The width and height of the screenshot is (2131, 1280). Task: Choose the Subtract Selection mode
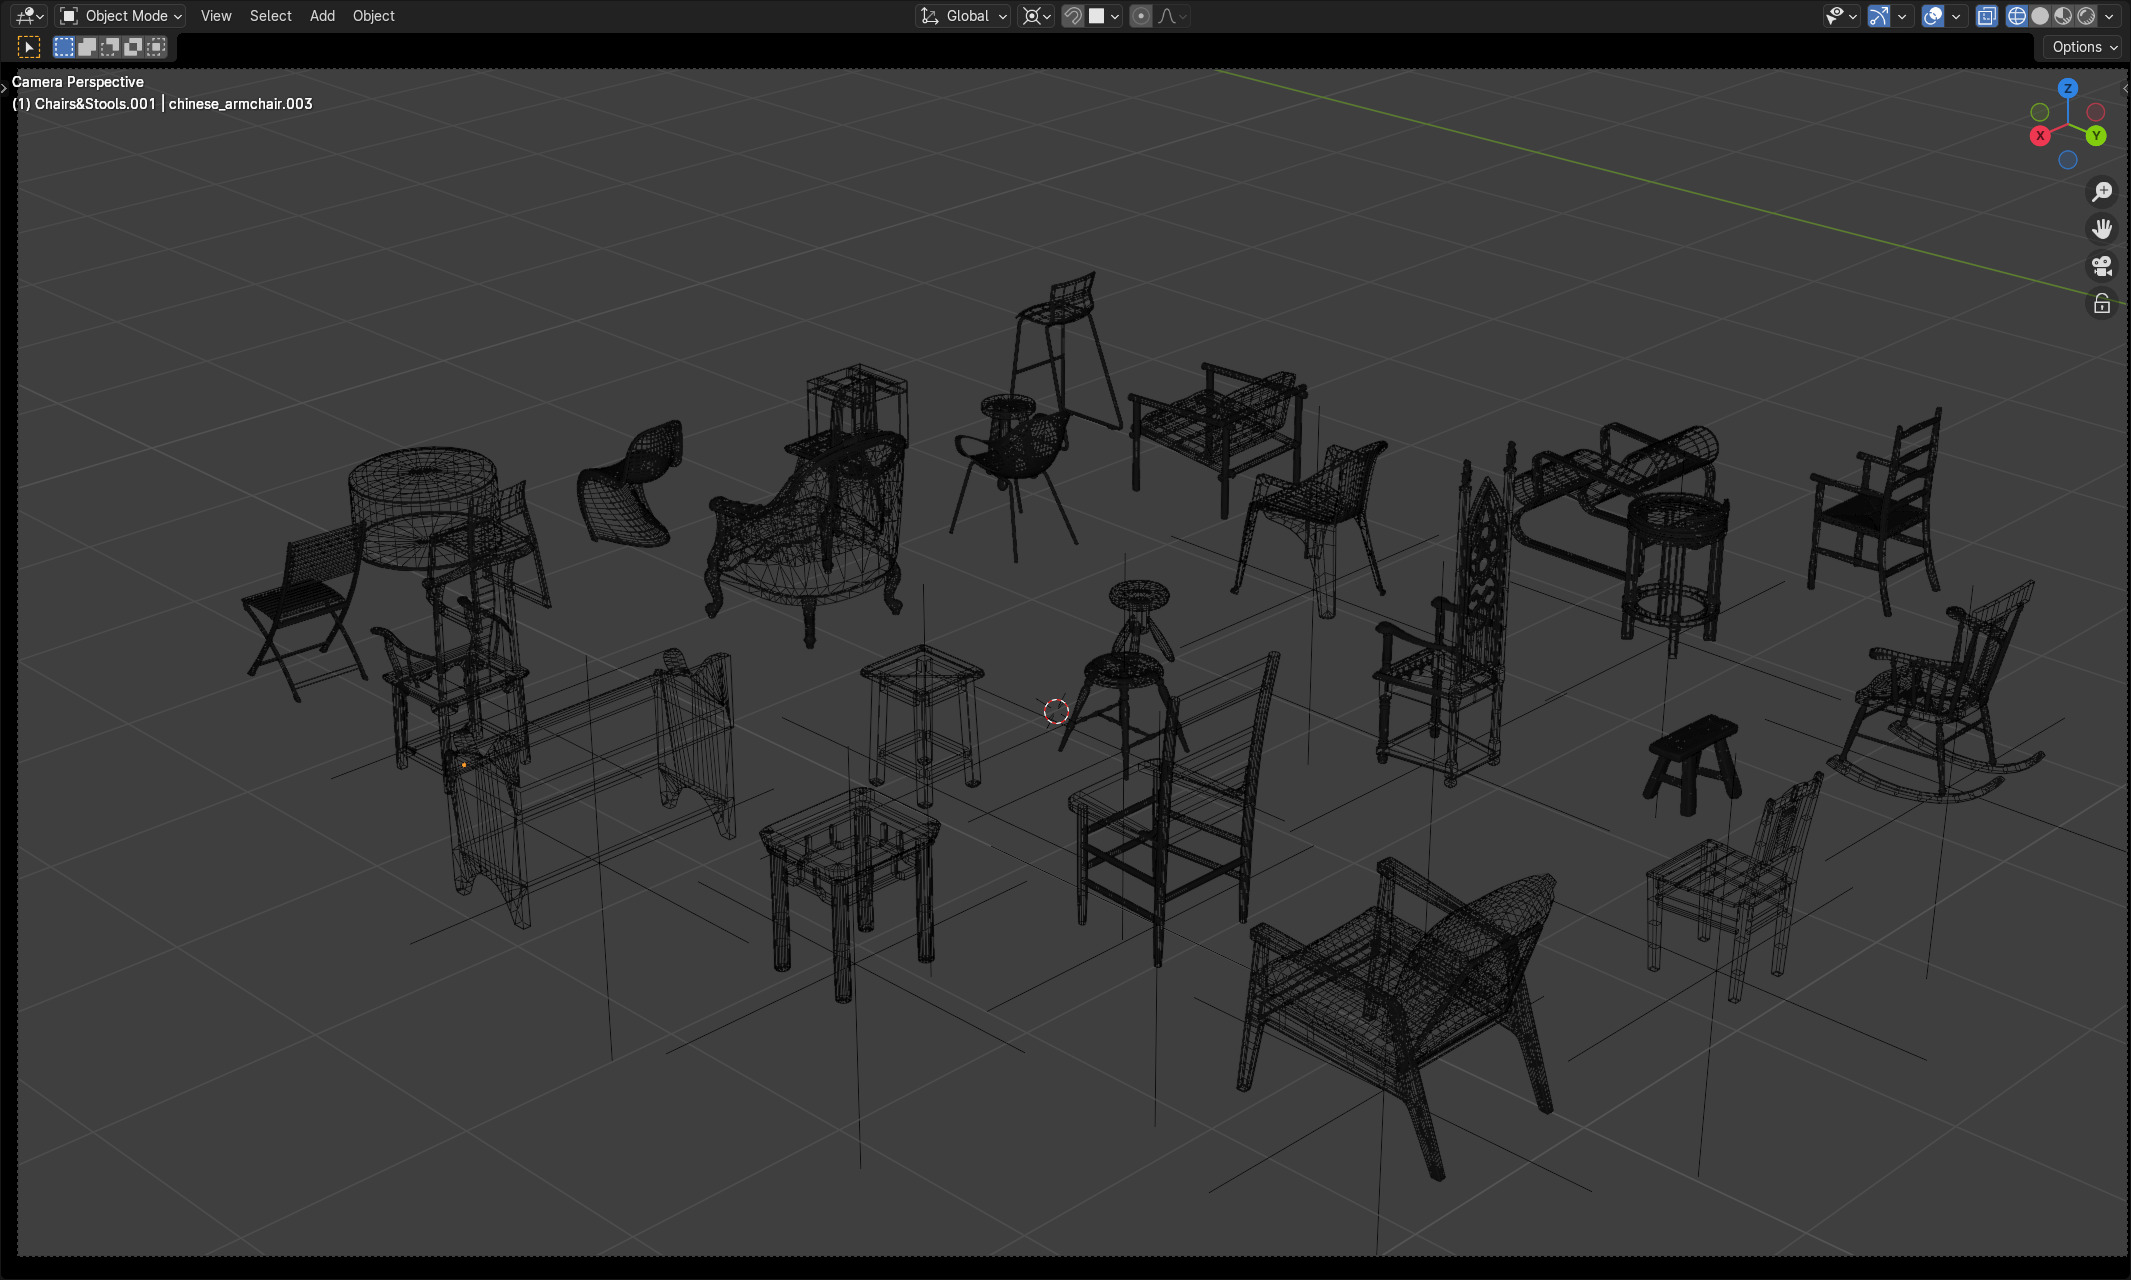(110, 47)
